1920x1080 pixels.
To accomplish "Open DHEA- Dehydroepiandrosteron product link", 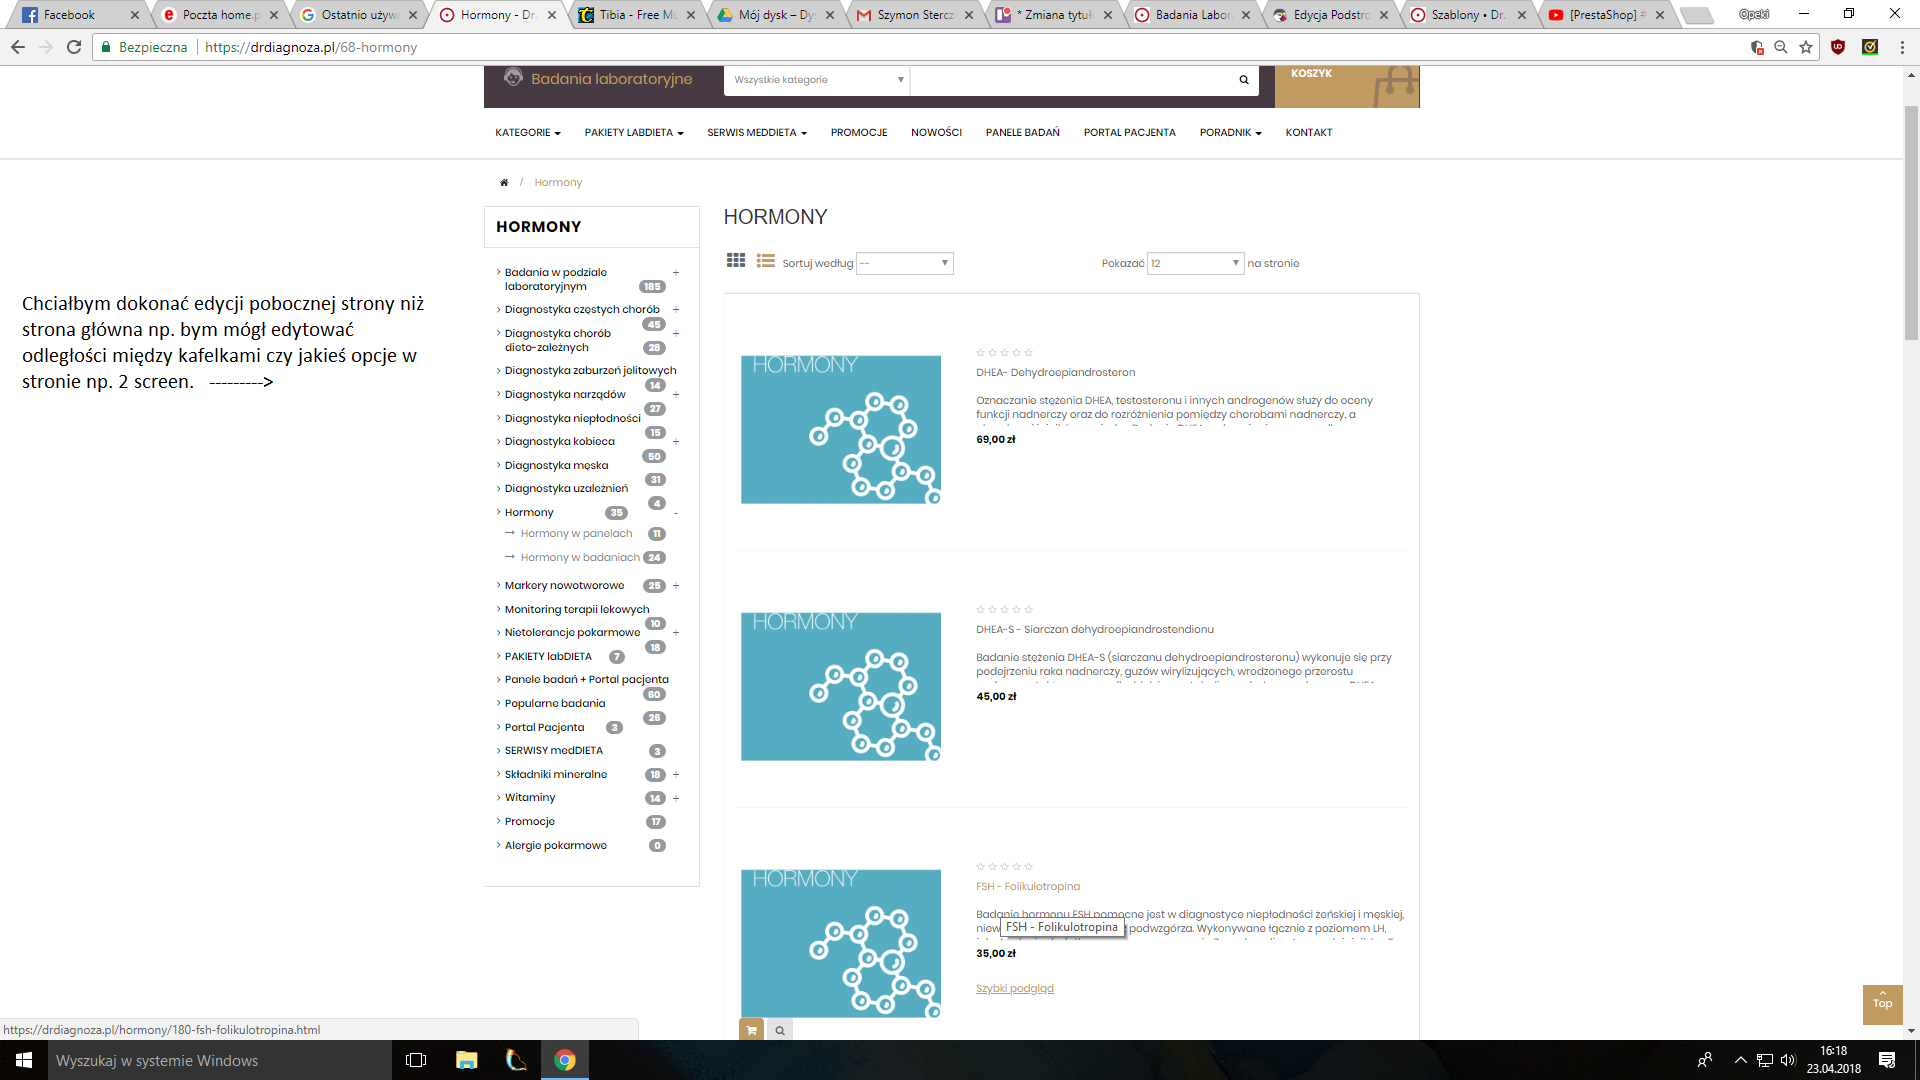I will [1055, 372].
